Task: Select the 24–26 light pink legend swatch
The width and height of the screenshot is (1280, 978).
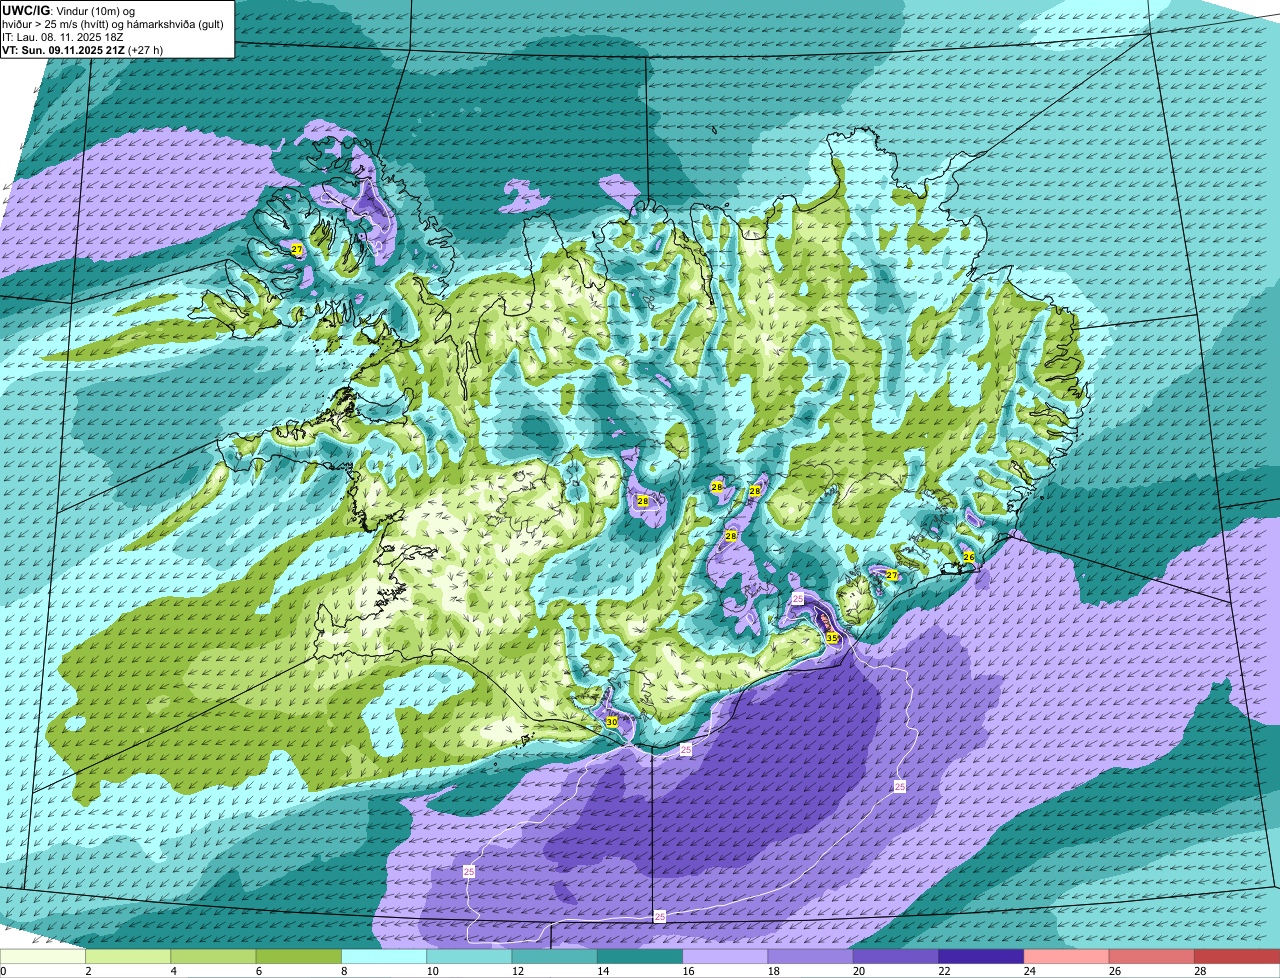Action: click(x=1067, y=957)
